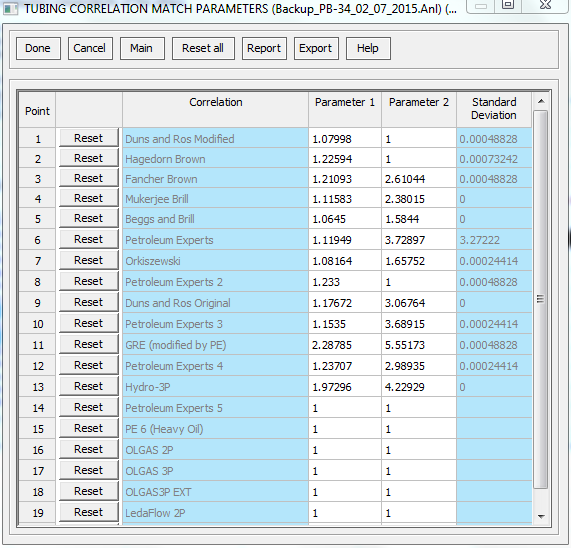Edit Parameter 2 value 2.98935
571x548 pixels.
pos(419,366)
